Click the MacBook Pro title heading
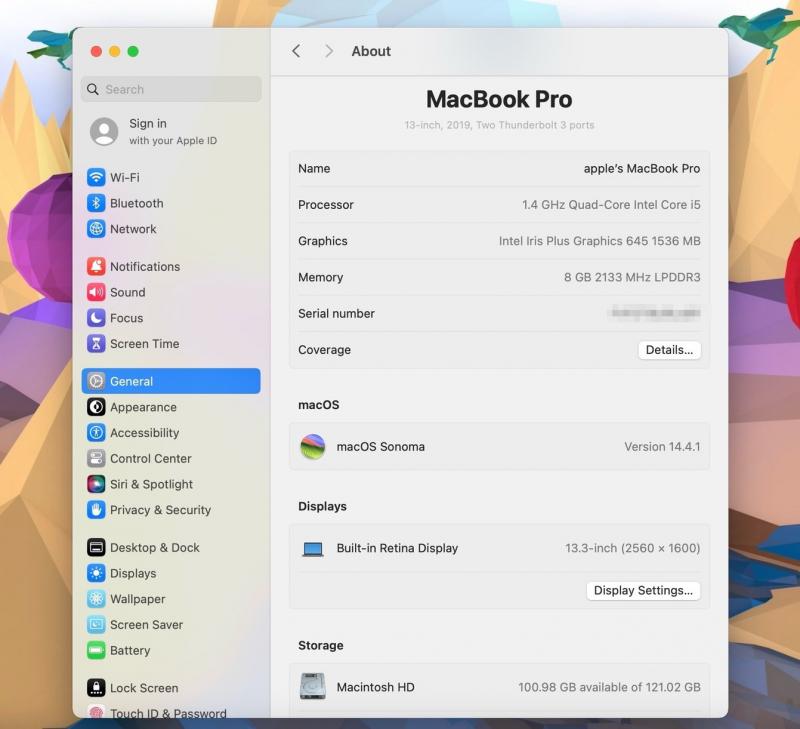Screen dimensions: 800x729 [499, 99]
